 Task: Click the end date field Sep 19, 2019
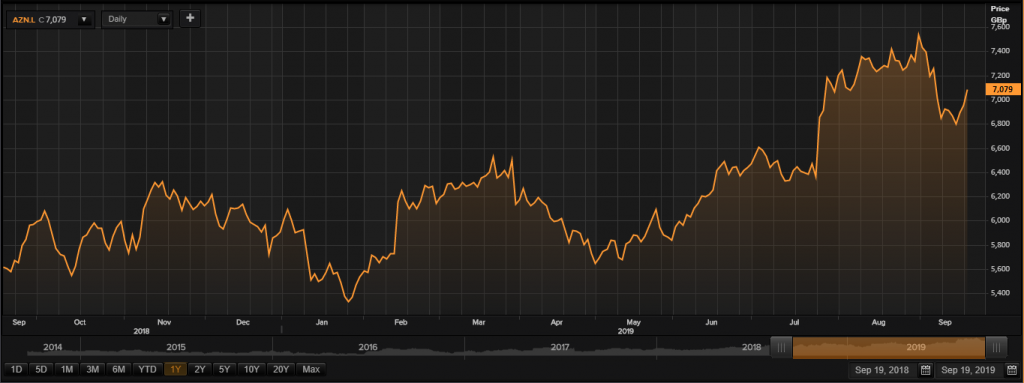[x=968, y=370]
